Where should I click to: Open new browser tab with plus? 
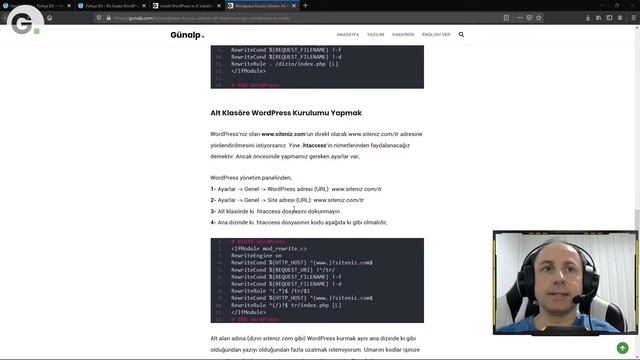point(305,6)
